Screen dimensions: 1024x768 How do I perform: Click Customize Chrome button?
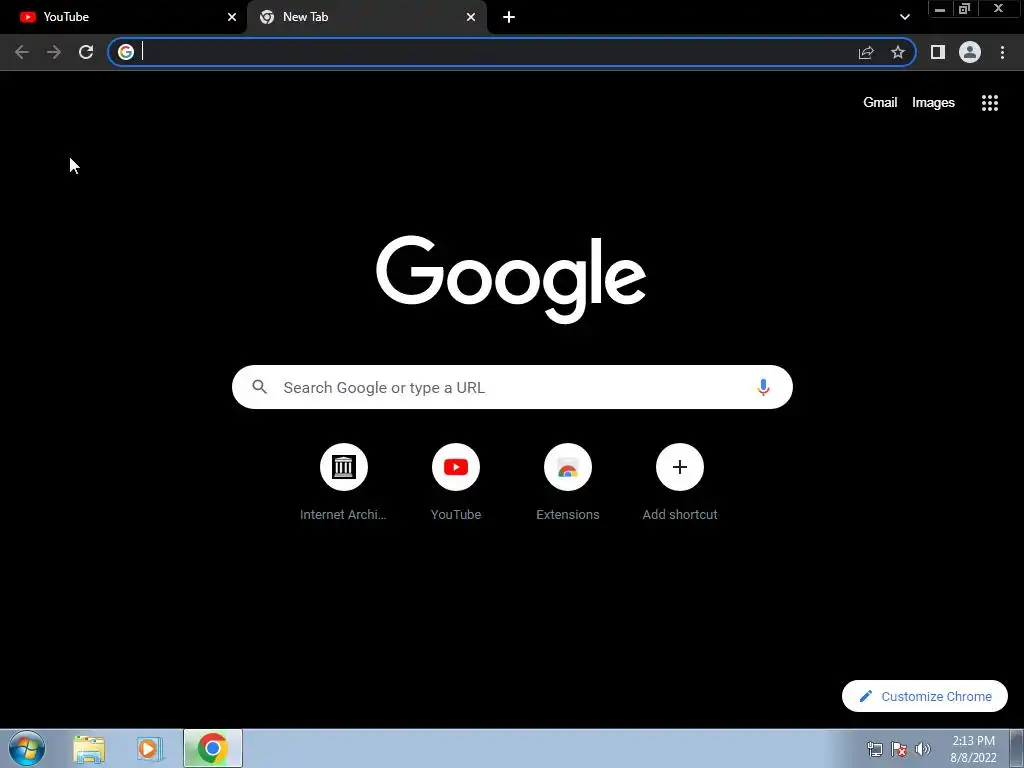[925, 696]
